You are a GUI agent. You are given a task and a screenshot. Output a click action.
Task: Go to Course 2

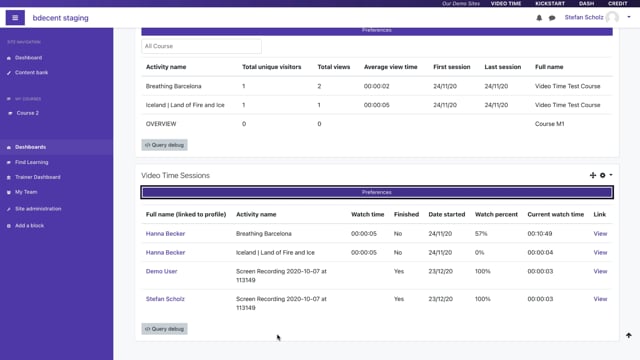pyautogui.click(x=28, y=113)
